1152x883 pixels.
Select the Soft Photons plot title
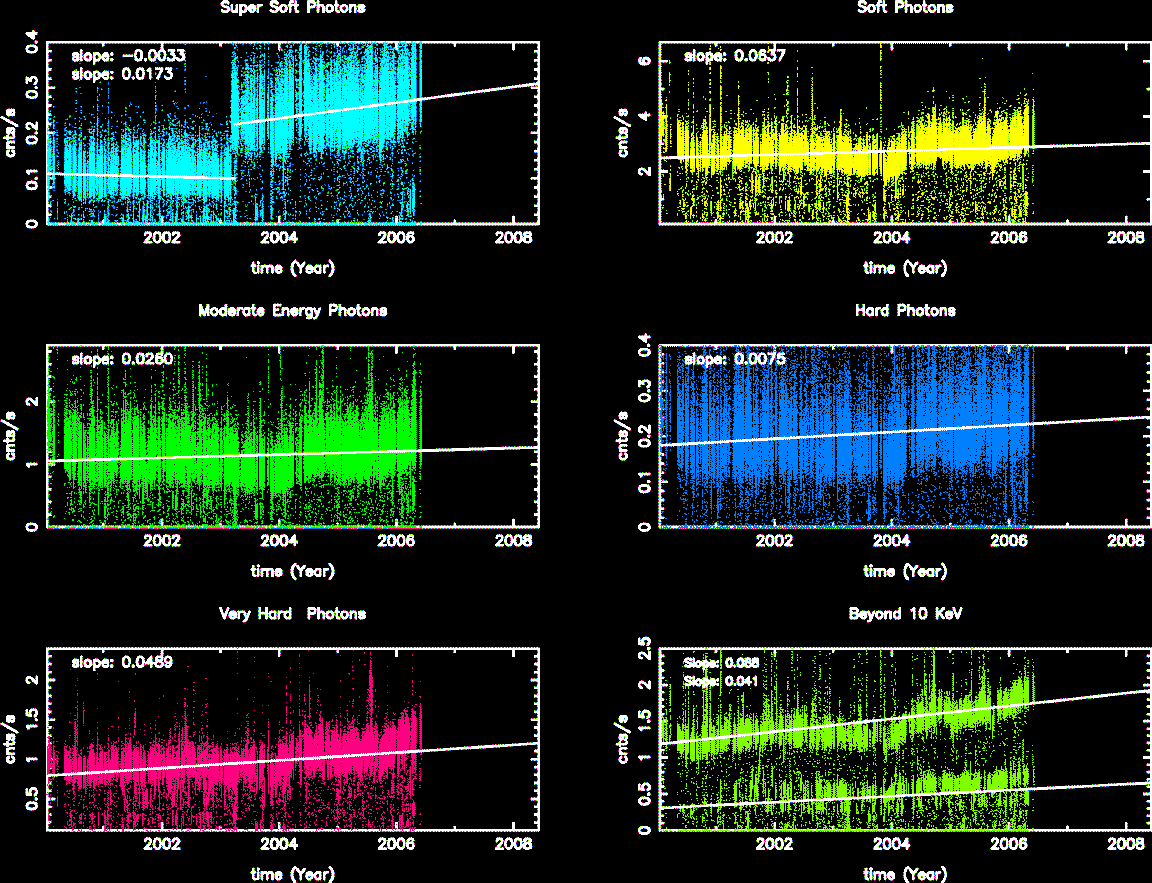[905, 8]
